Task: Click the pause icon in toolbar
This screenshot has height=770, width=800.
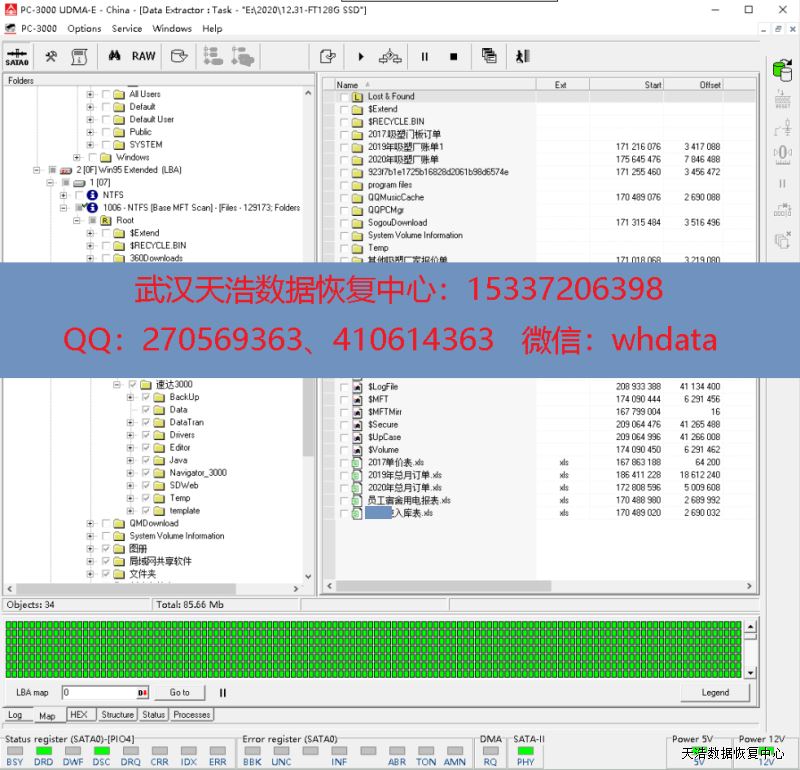Action: 425,57
